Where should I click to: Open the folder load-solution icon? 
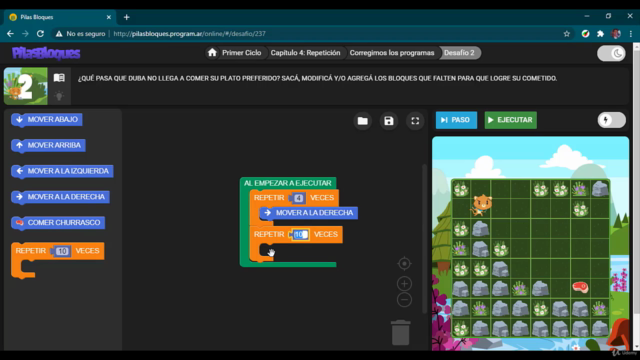(x=362, y=121)
